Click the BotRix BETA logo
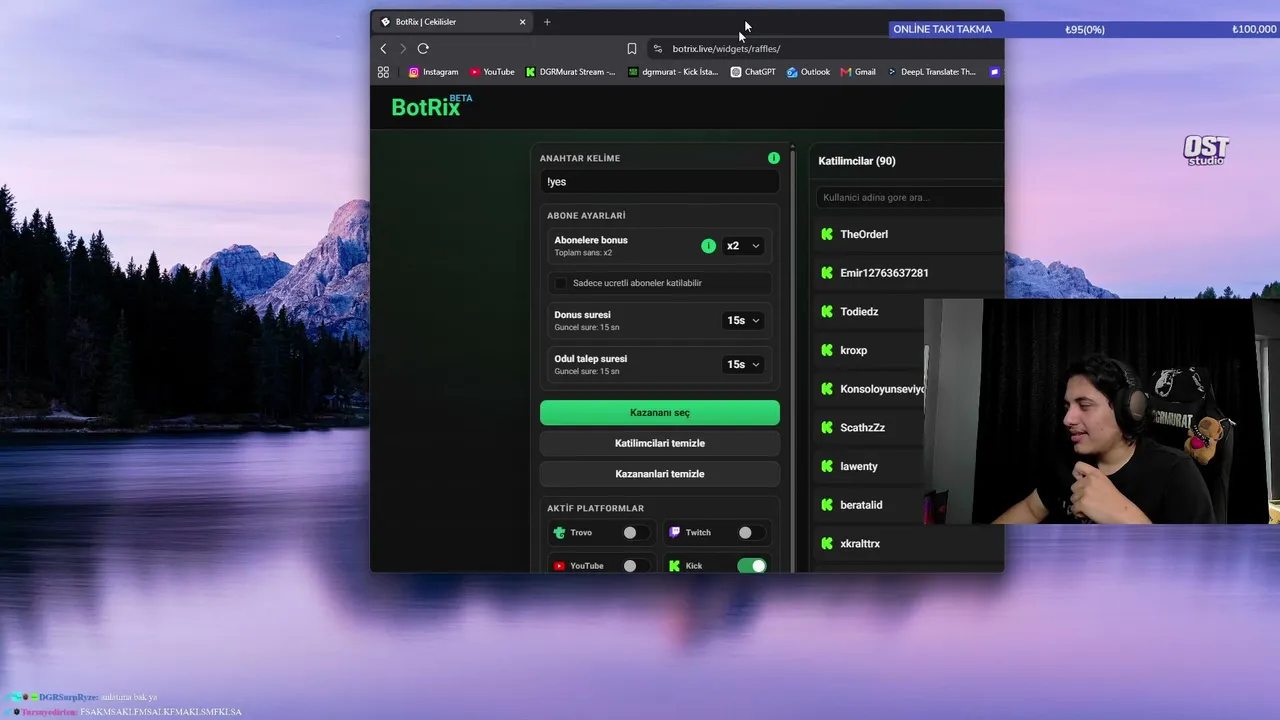Screen dimensions: 1280x720 [431, 106]
